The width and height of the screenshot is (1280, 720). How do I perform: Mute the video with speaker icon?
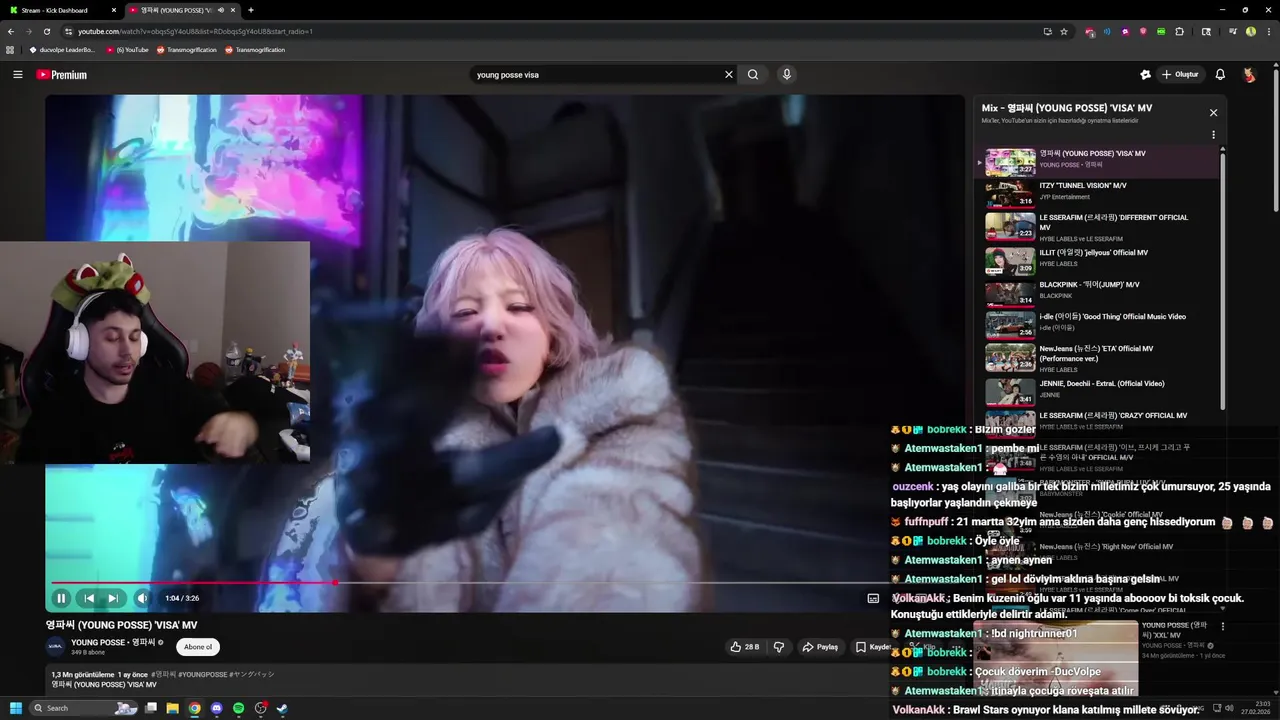click(x=142, y=598)
